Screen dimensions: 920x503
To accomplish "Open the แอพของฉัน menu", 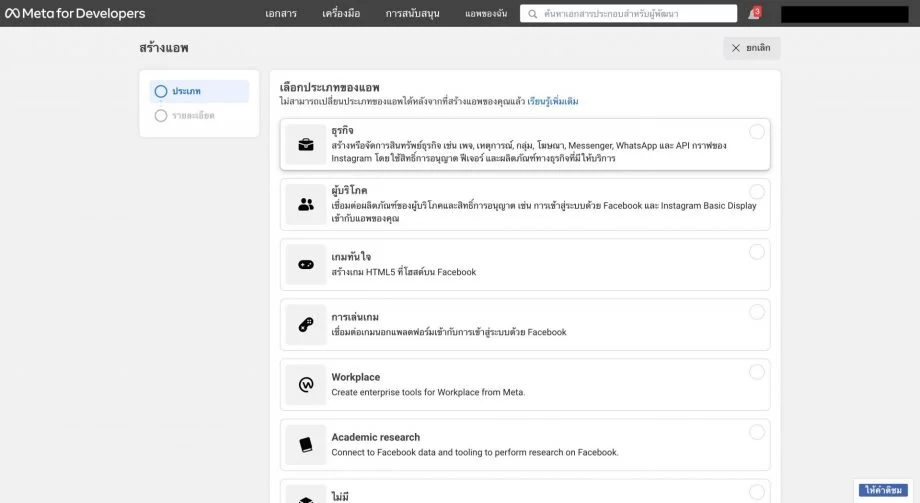I will [486, 13].
